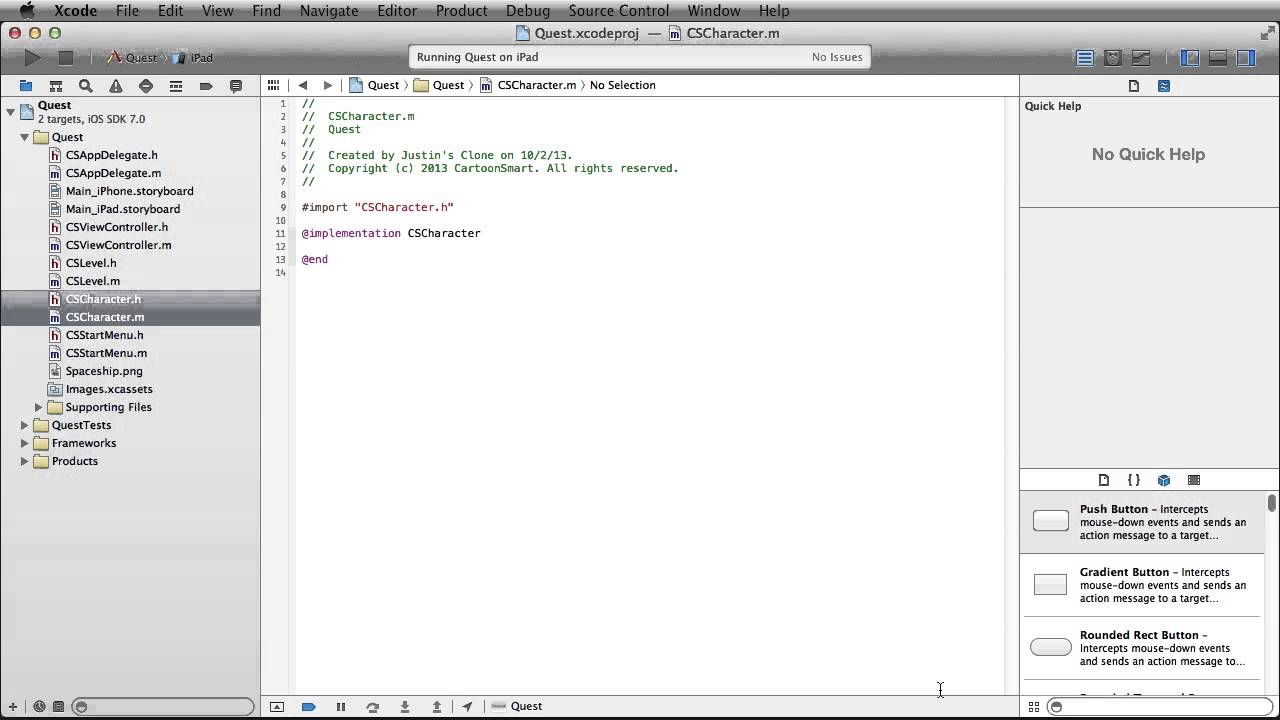Select the Push Button library object

pyautogui.click(x=1142, y=522)
